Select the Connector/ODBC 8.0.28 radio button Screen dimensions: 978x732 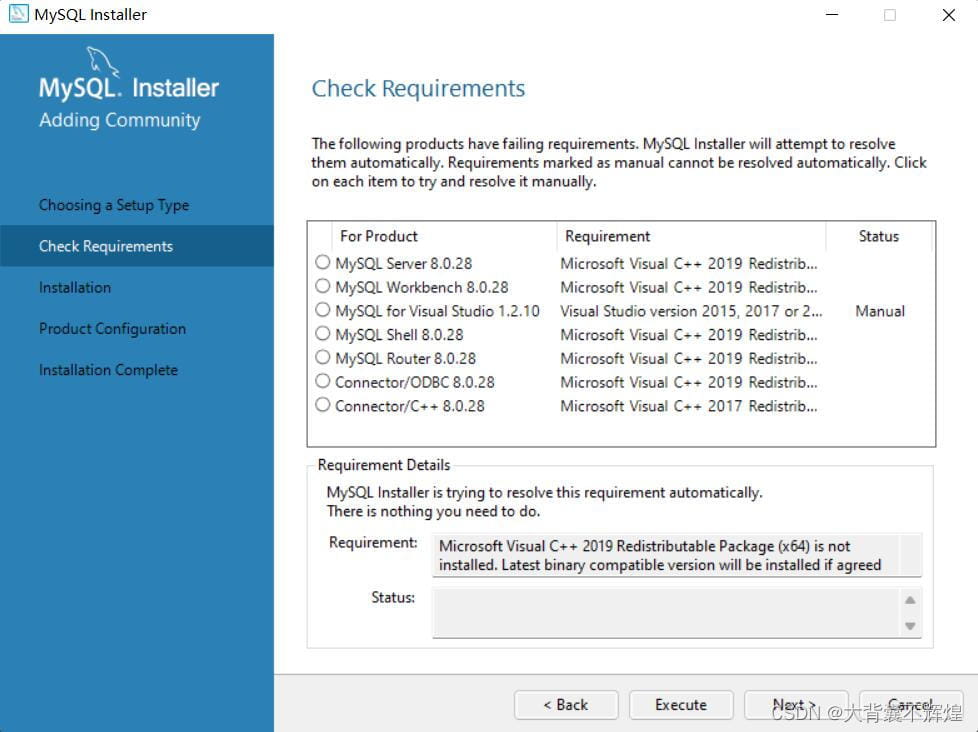(322, 382)
